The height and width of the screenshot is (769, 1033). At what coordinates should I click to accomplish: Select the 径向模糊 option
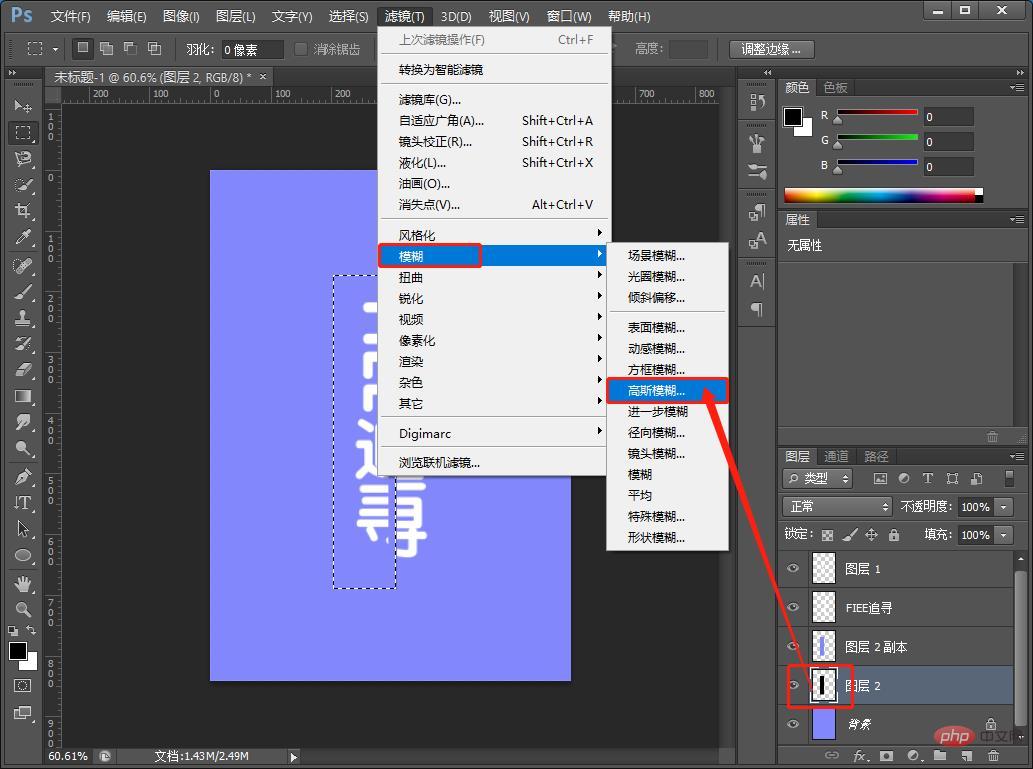tap(667, 432)
